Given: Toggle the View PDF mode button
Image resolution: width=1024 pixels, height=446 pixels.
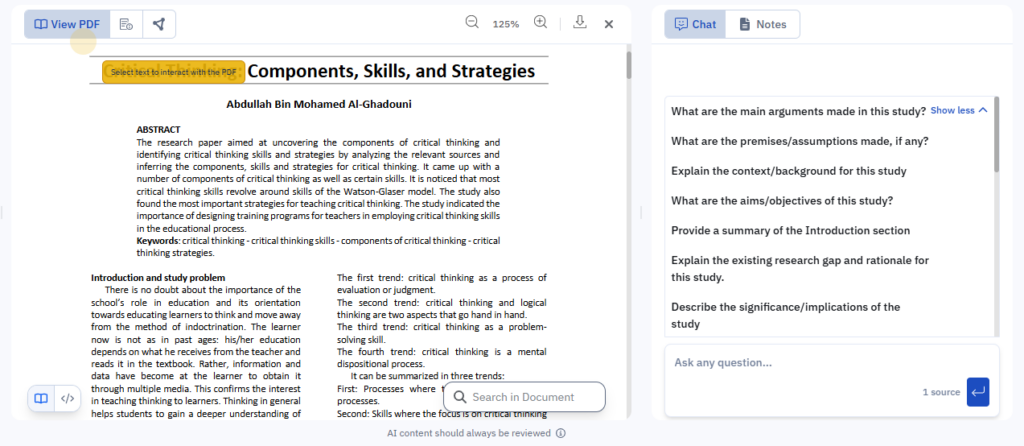Looking at the screenshot, I should pos(66,24).
